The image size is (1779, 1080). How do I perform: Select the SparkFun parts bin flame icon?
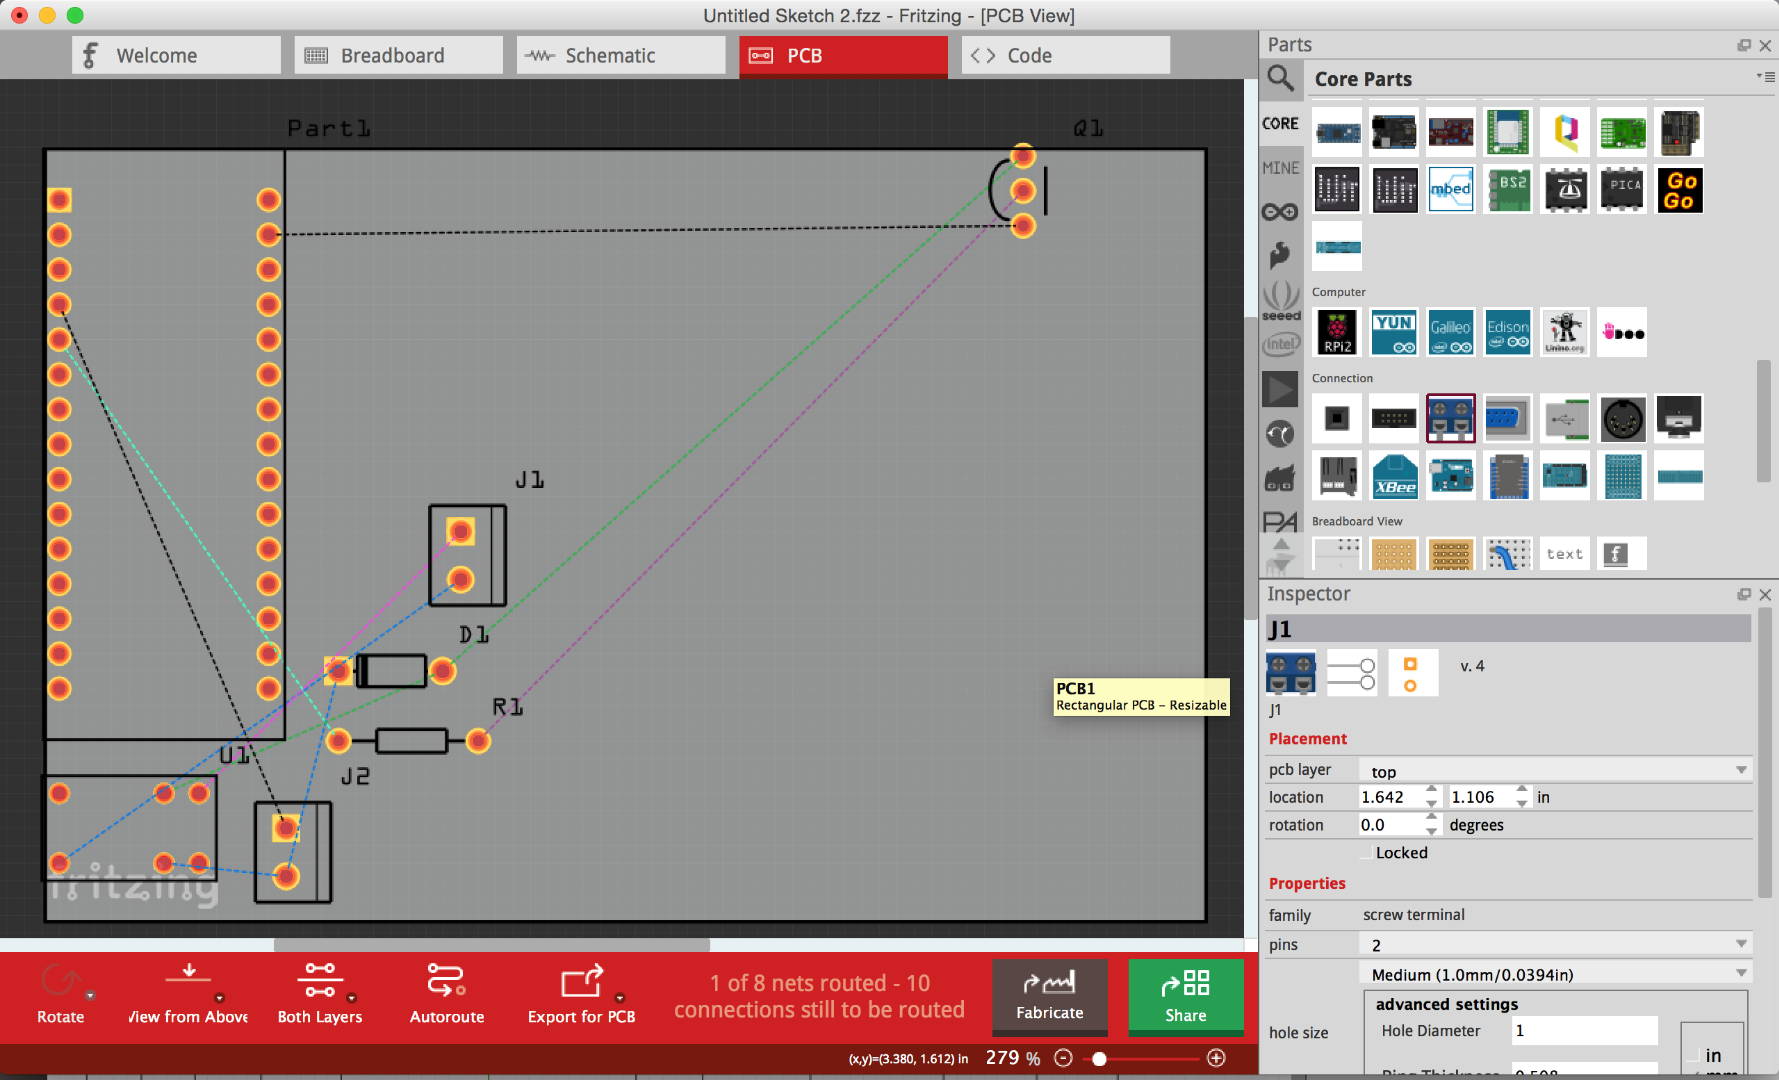tap(1281, 256)
